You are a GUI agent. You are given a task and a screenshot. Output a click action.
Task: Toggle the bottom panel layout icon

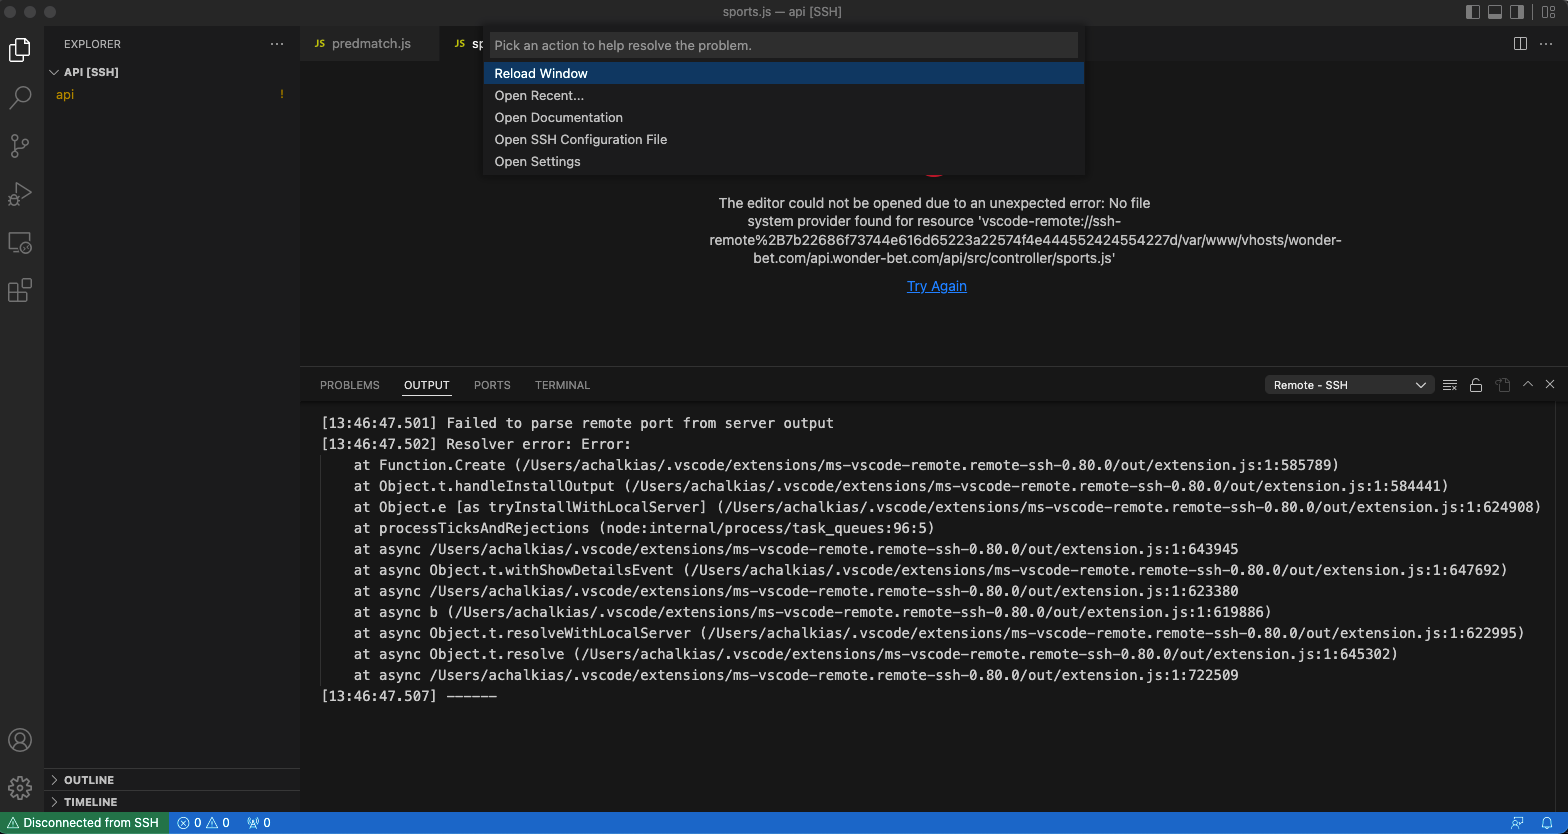pyautogui.click(x=1495, y=12)
